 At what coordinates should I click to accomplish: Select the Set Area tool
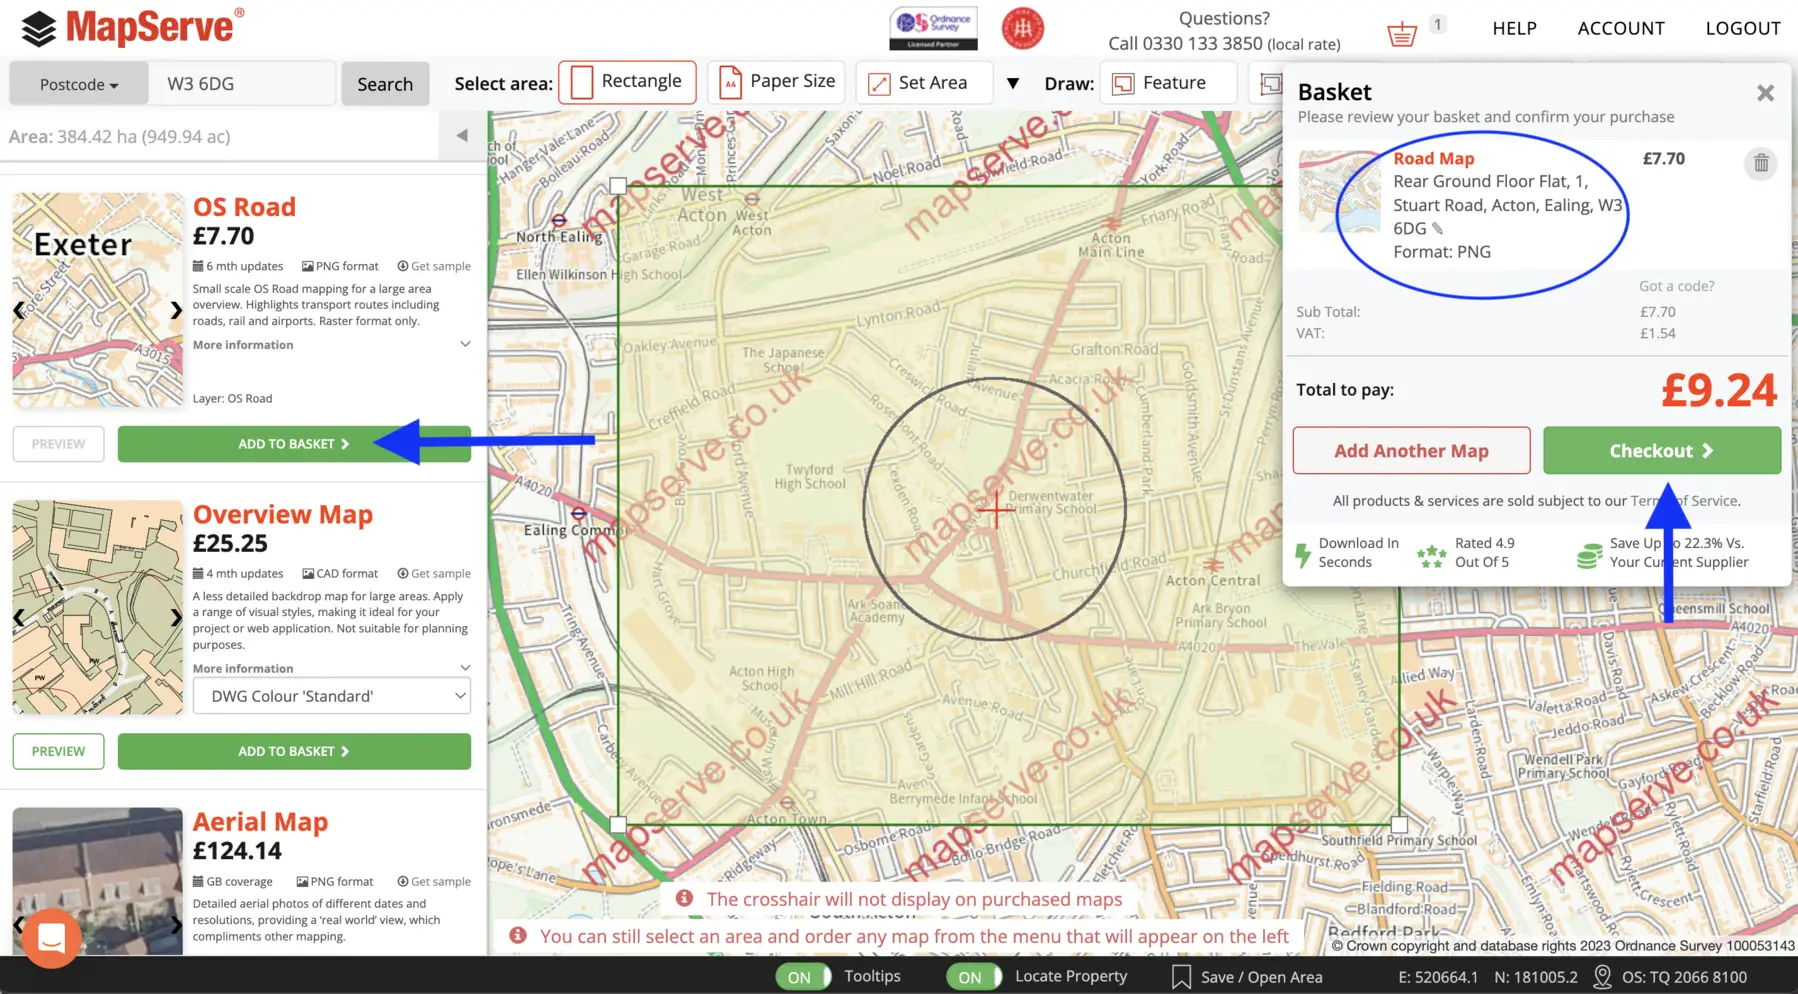[924, 83]
